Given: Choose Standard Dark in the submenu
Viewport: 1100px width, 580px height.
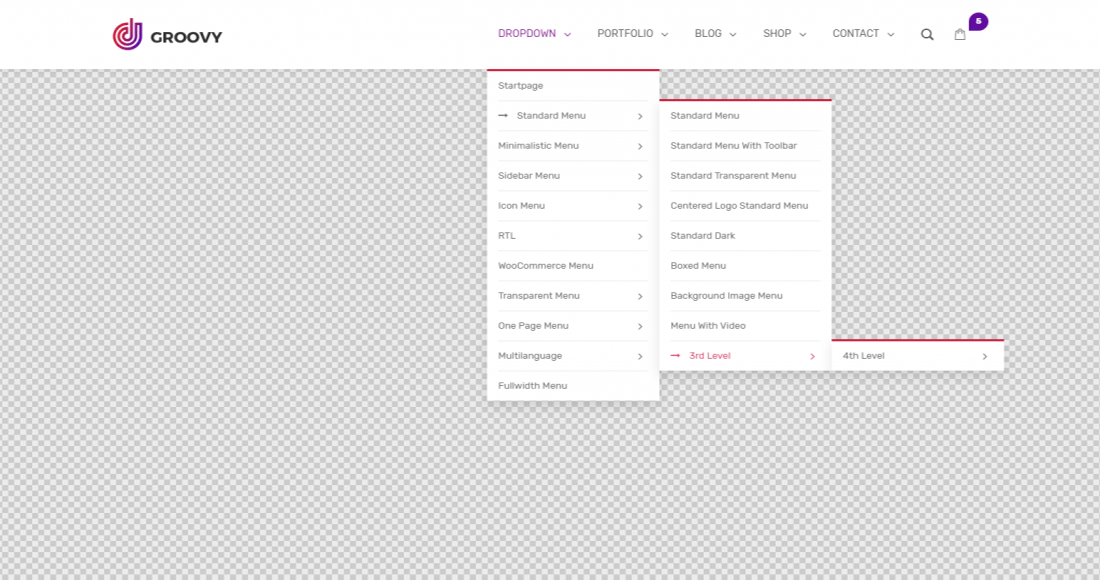Looking at the screenshot, I should pos(704,236).
